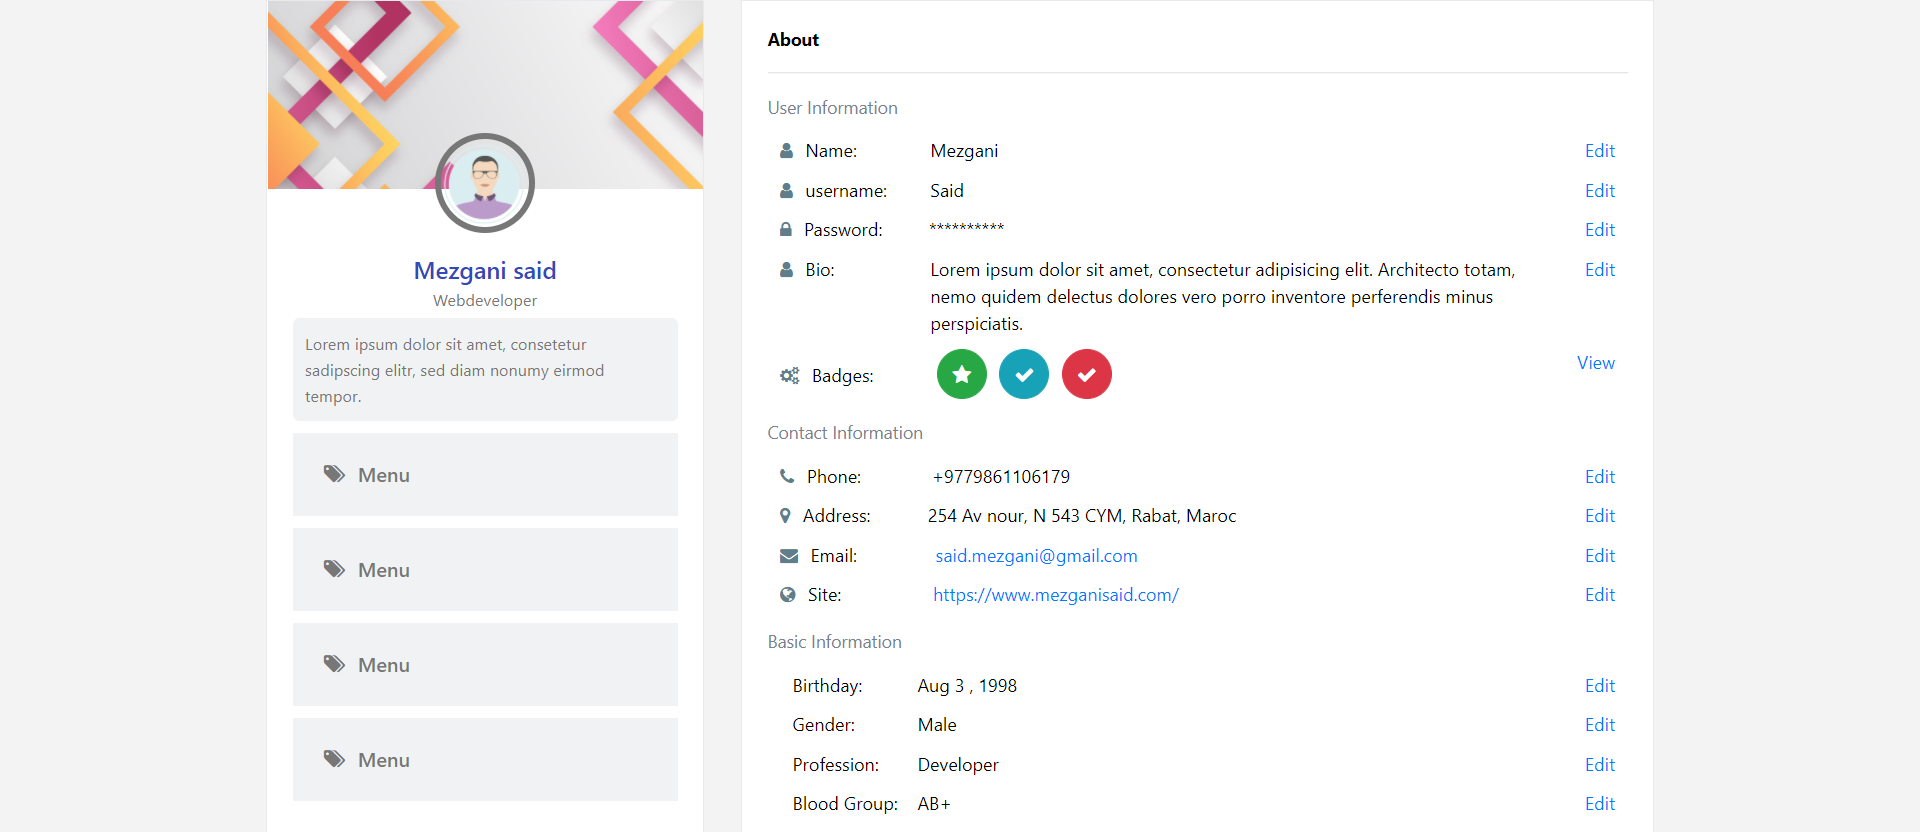Click the Basic Information section heading
The image size is (1920, 832).
tap(834, 641)
